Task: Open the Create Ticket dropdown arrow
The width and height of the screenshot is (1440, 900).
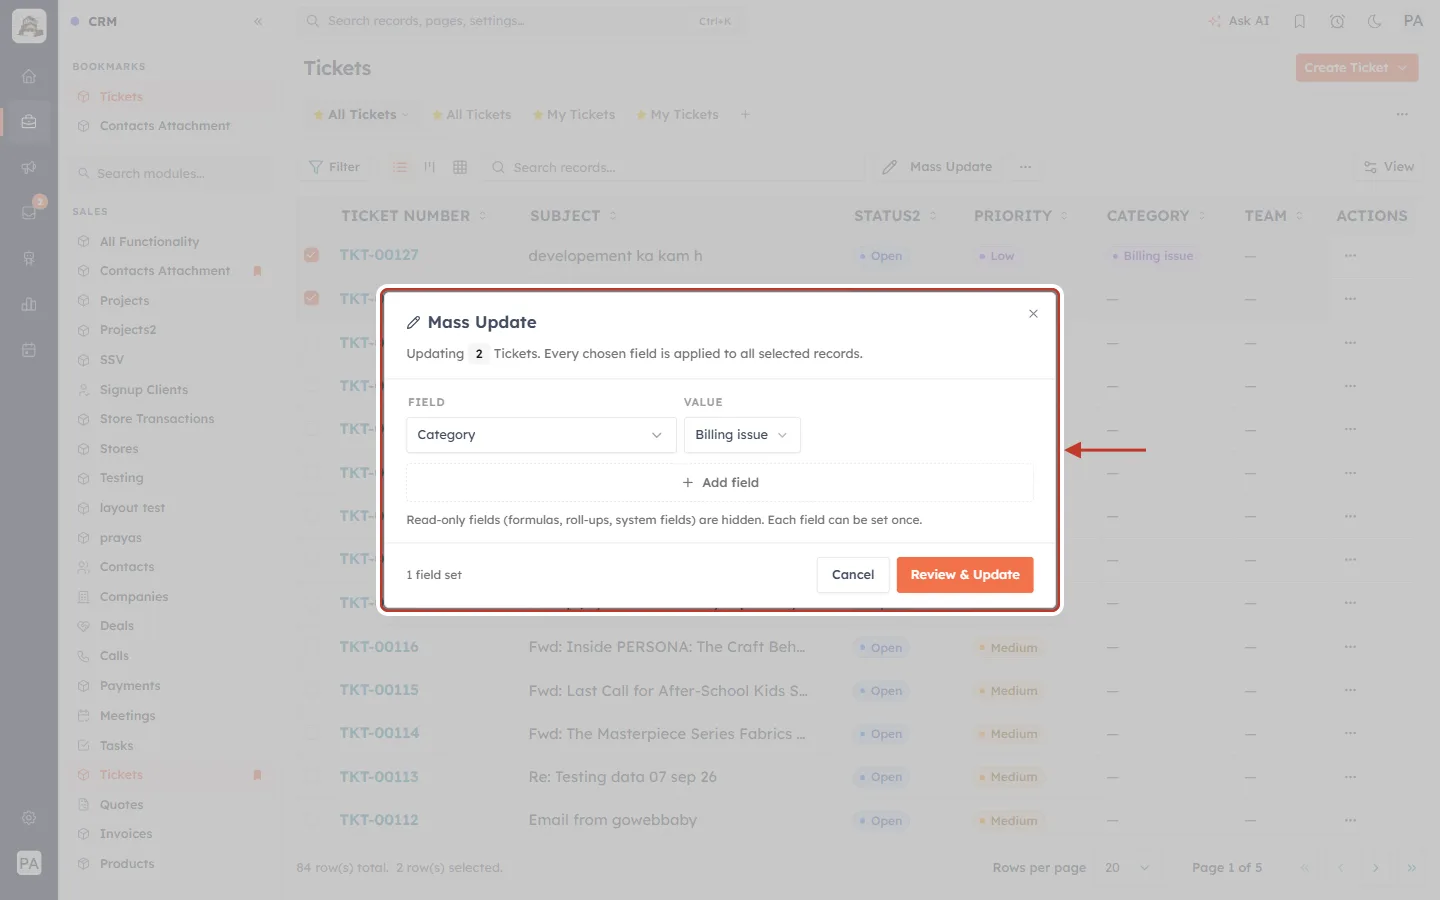Action: [1403, 68]
